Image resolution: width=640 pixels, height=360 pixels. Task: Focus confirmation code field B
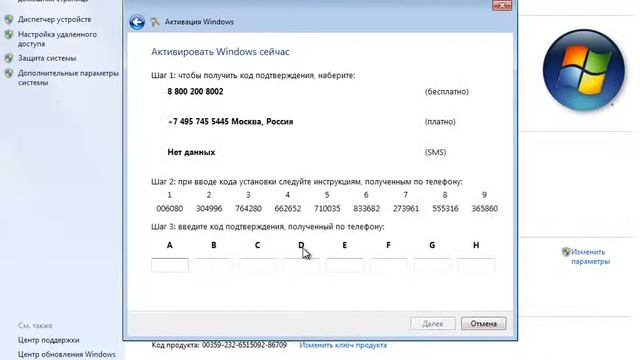pyautogui.click(x=213, y=265)
